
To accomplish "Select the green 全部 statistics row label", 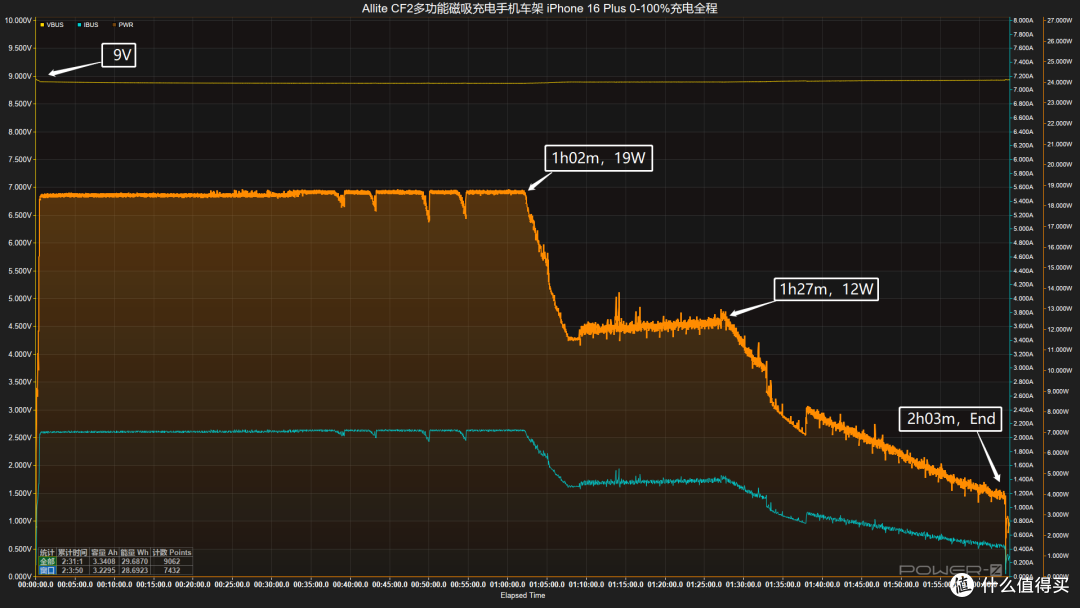I will point(47,561).
